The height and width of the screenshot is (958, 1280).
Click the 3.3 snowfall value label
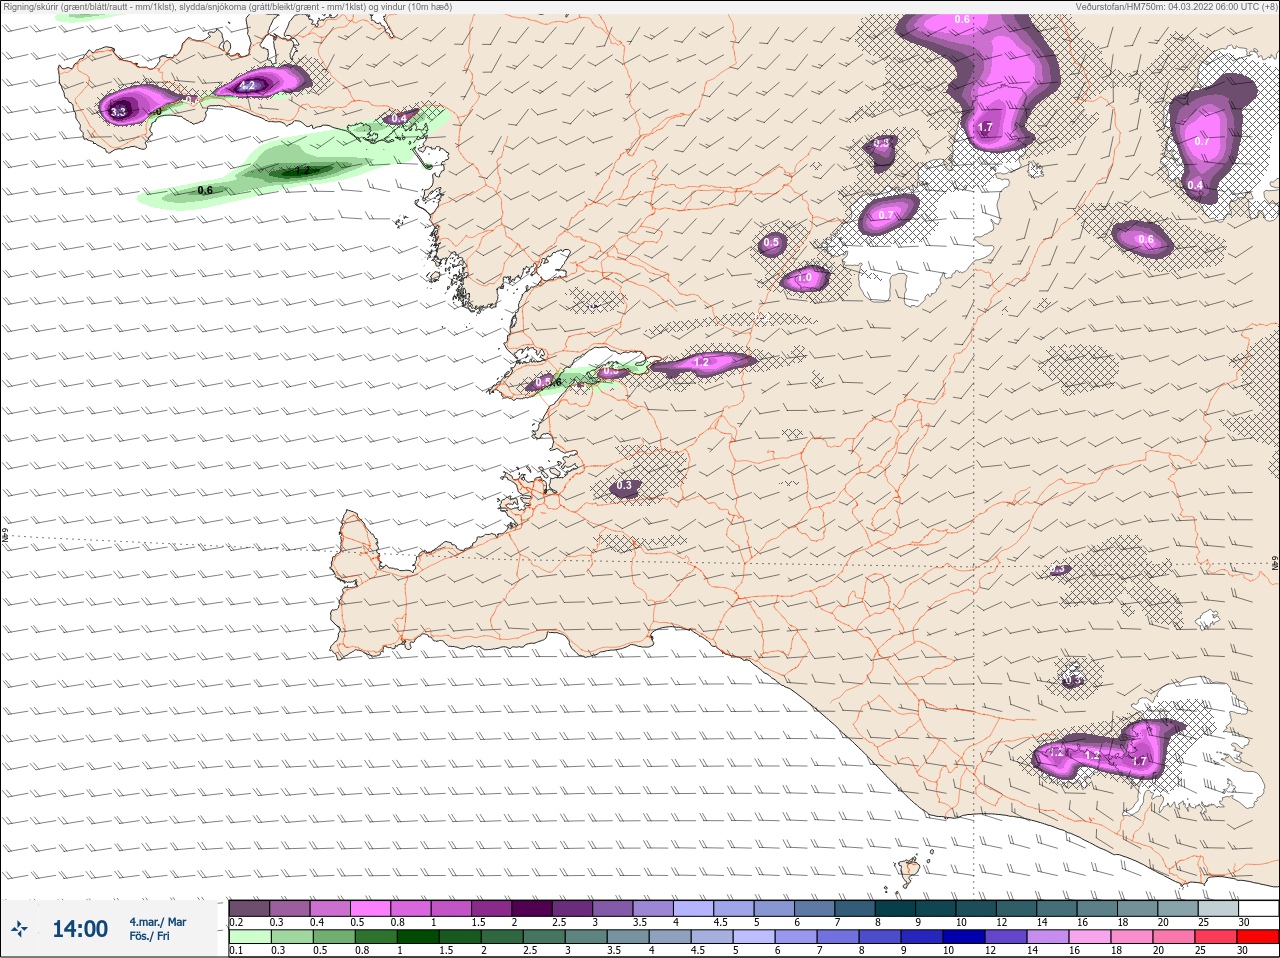coord(118,112)
